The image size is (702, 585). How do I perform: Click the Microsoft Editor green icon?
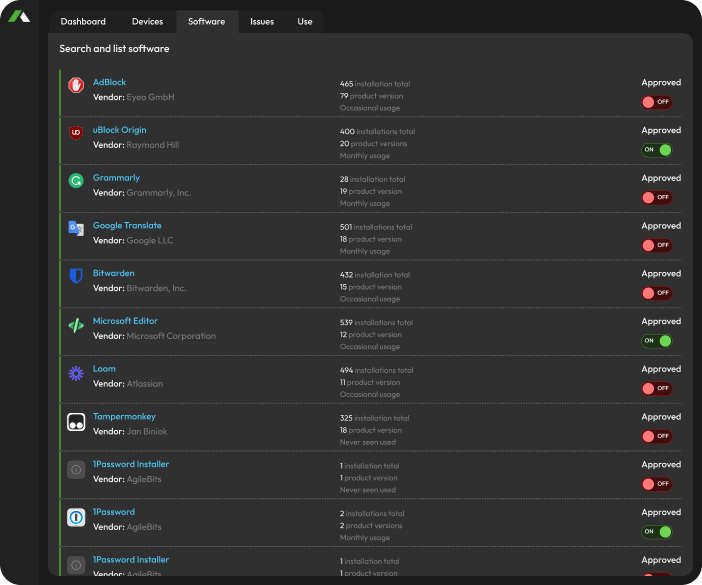[x=76, y=325]
